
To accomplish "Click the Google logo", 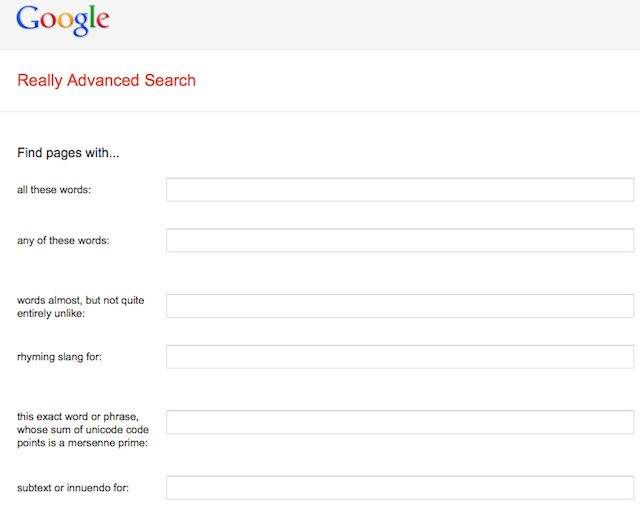I will tap(63, 19).
